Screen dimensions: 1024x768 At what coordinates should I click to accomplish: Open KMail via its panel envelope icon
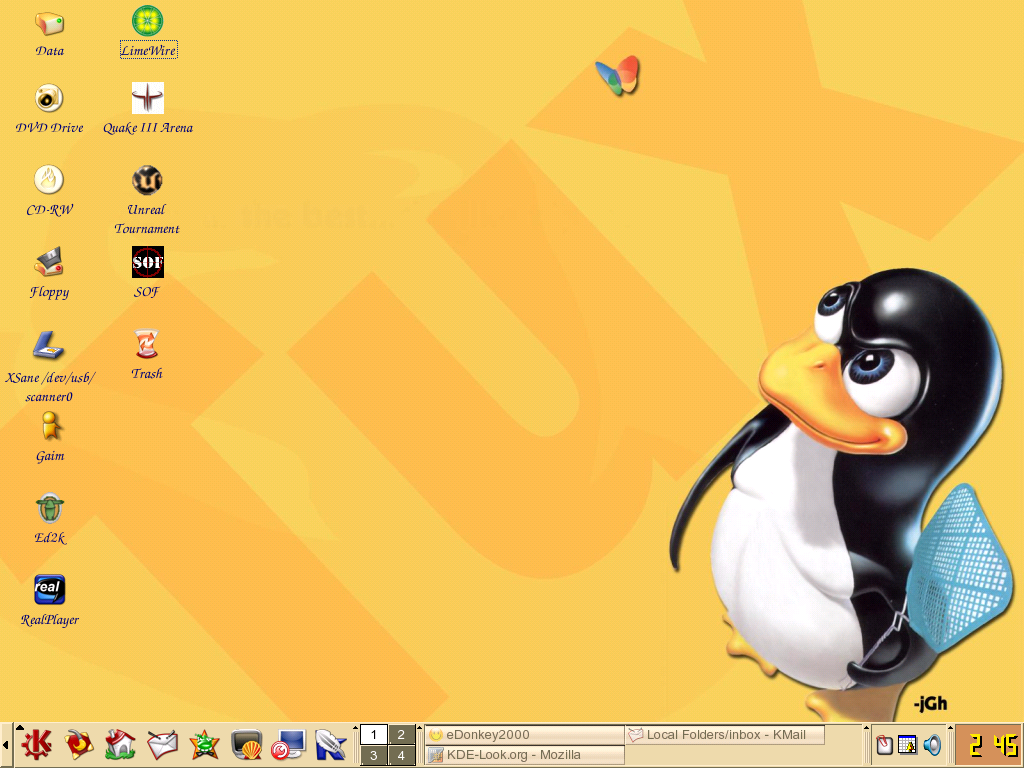click(x=161, y=745)
